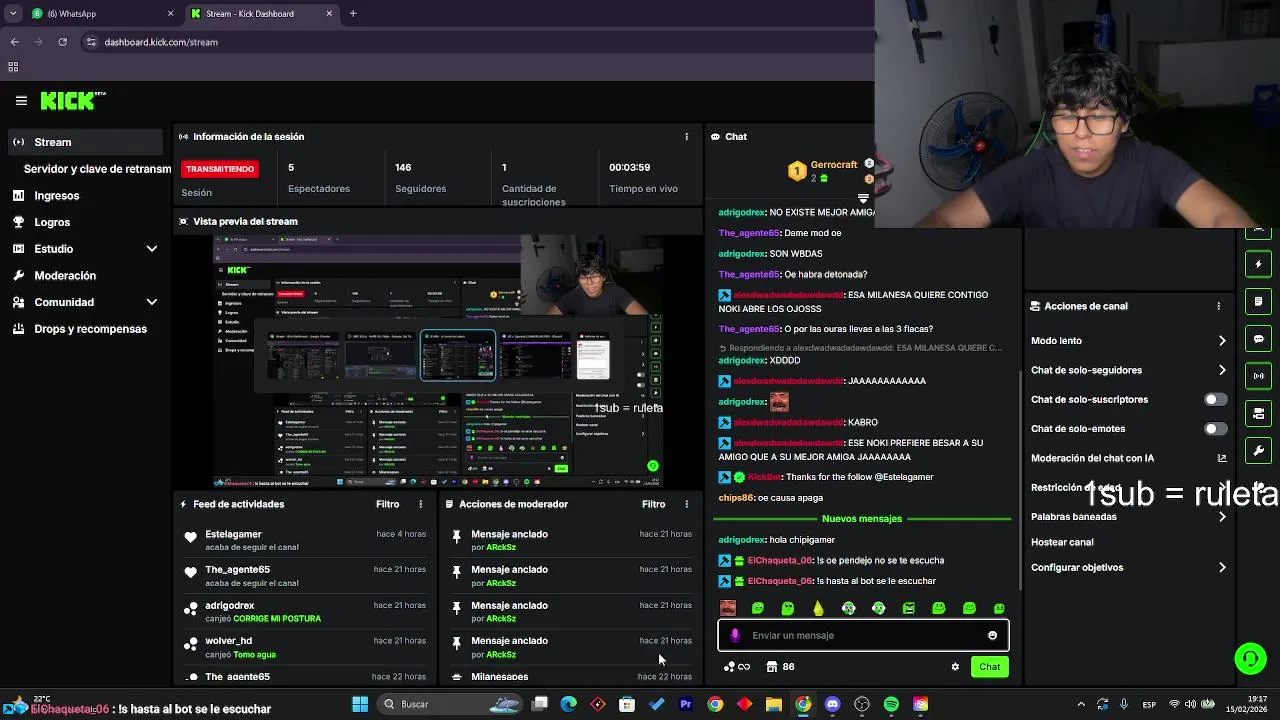Click Hostear canal
1280x720 pixels.
(1062, 542)
